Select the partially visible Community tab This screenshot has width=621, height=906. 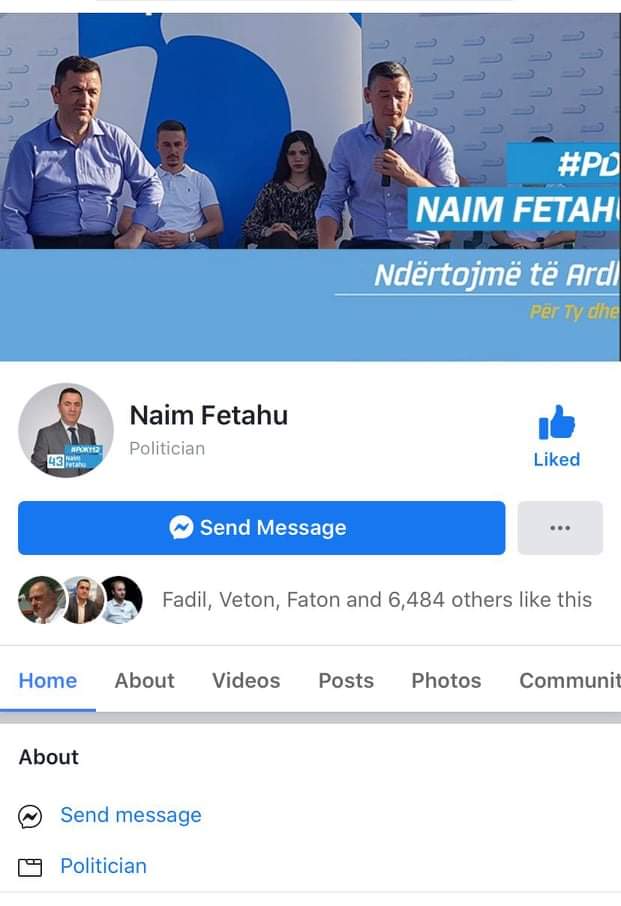click(x=570, y=681)
